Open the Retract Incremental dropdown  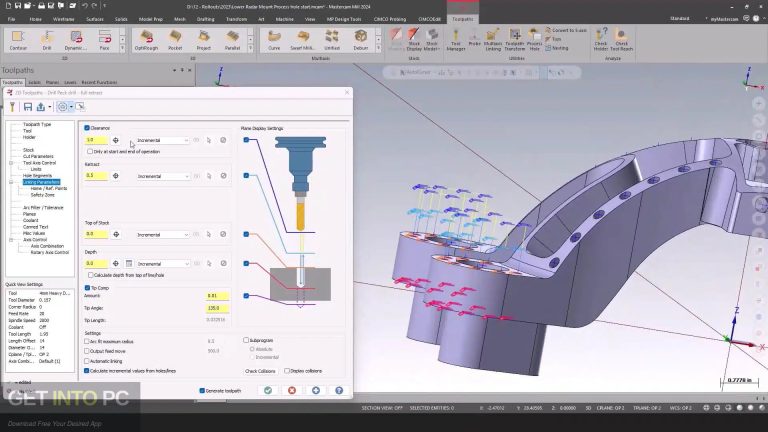point(162,176)
